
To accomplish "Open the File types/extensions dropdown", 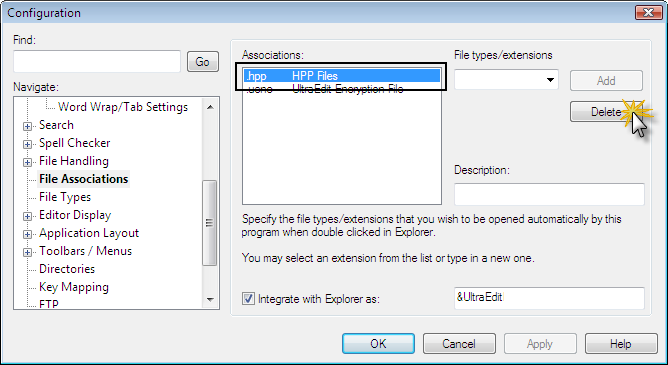I will [x=550, y=80].
